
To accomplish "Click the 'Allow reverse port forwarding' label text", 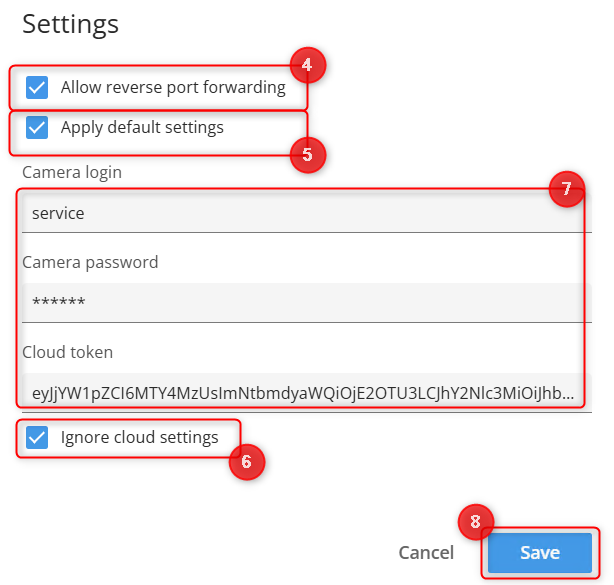I will coord(173,88).
